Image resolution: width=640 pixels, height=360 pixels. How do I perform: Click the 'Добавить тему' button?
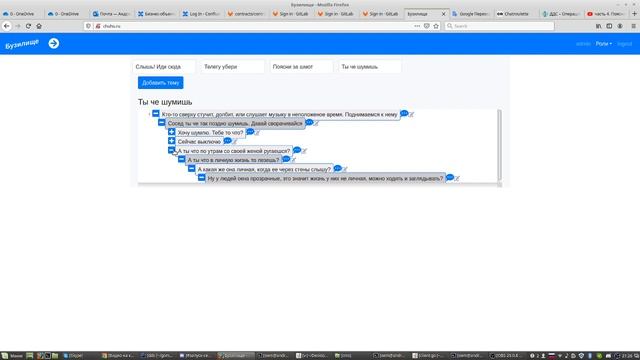pyautogui.click(x=160, y=83)
